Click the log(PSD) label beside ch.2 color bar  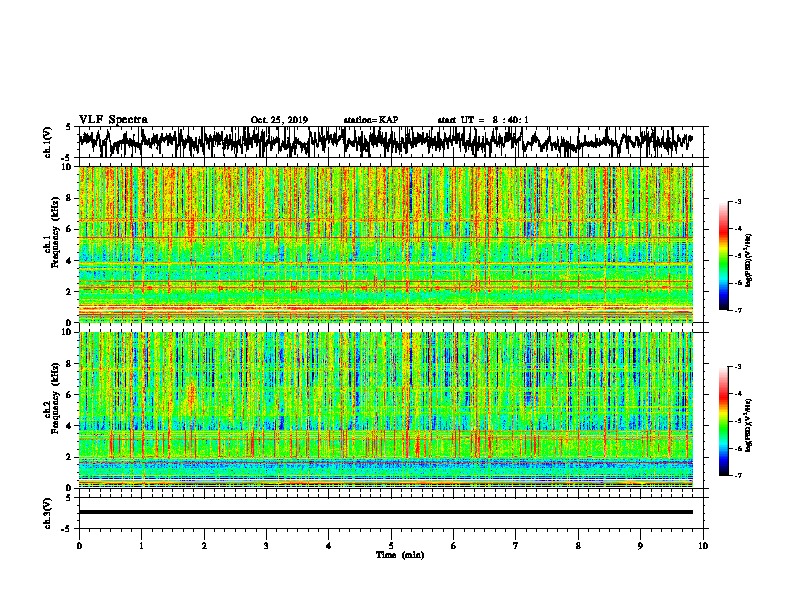748,425
